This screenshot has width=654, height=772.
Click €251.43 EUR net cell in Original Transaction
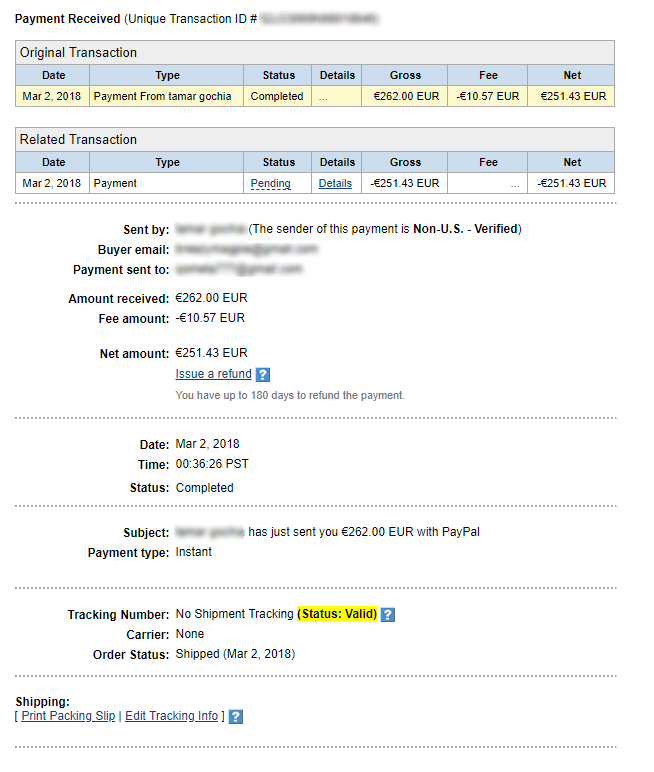(571, 96)
